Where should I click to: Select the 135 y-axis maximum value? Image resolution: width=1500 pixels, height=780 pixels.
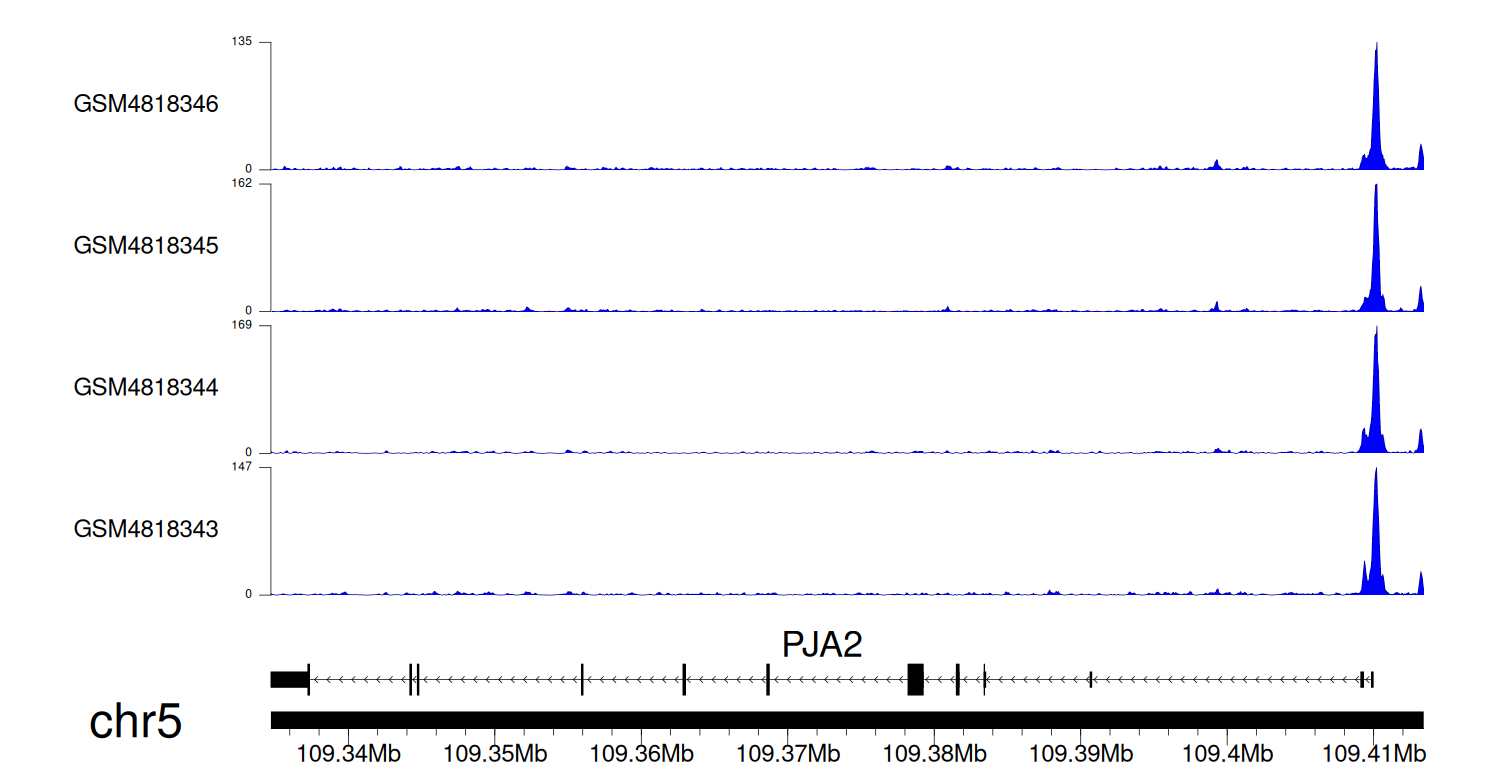click(x=242, y=41)
